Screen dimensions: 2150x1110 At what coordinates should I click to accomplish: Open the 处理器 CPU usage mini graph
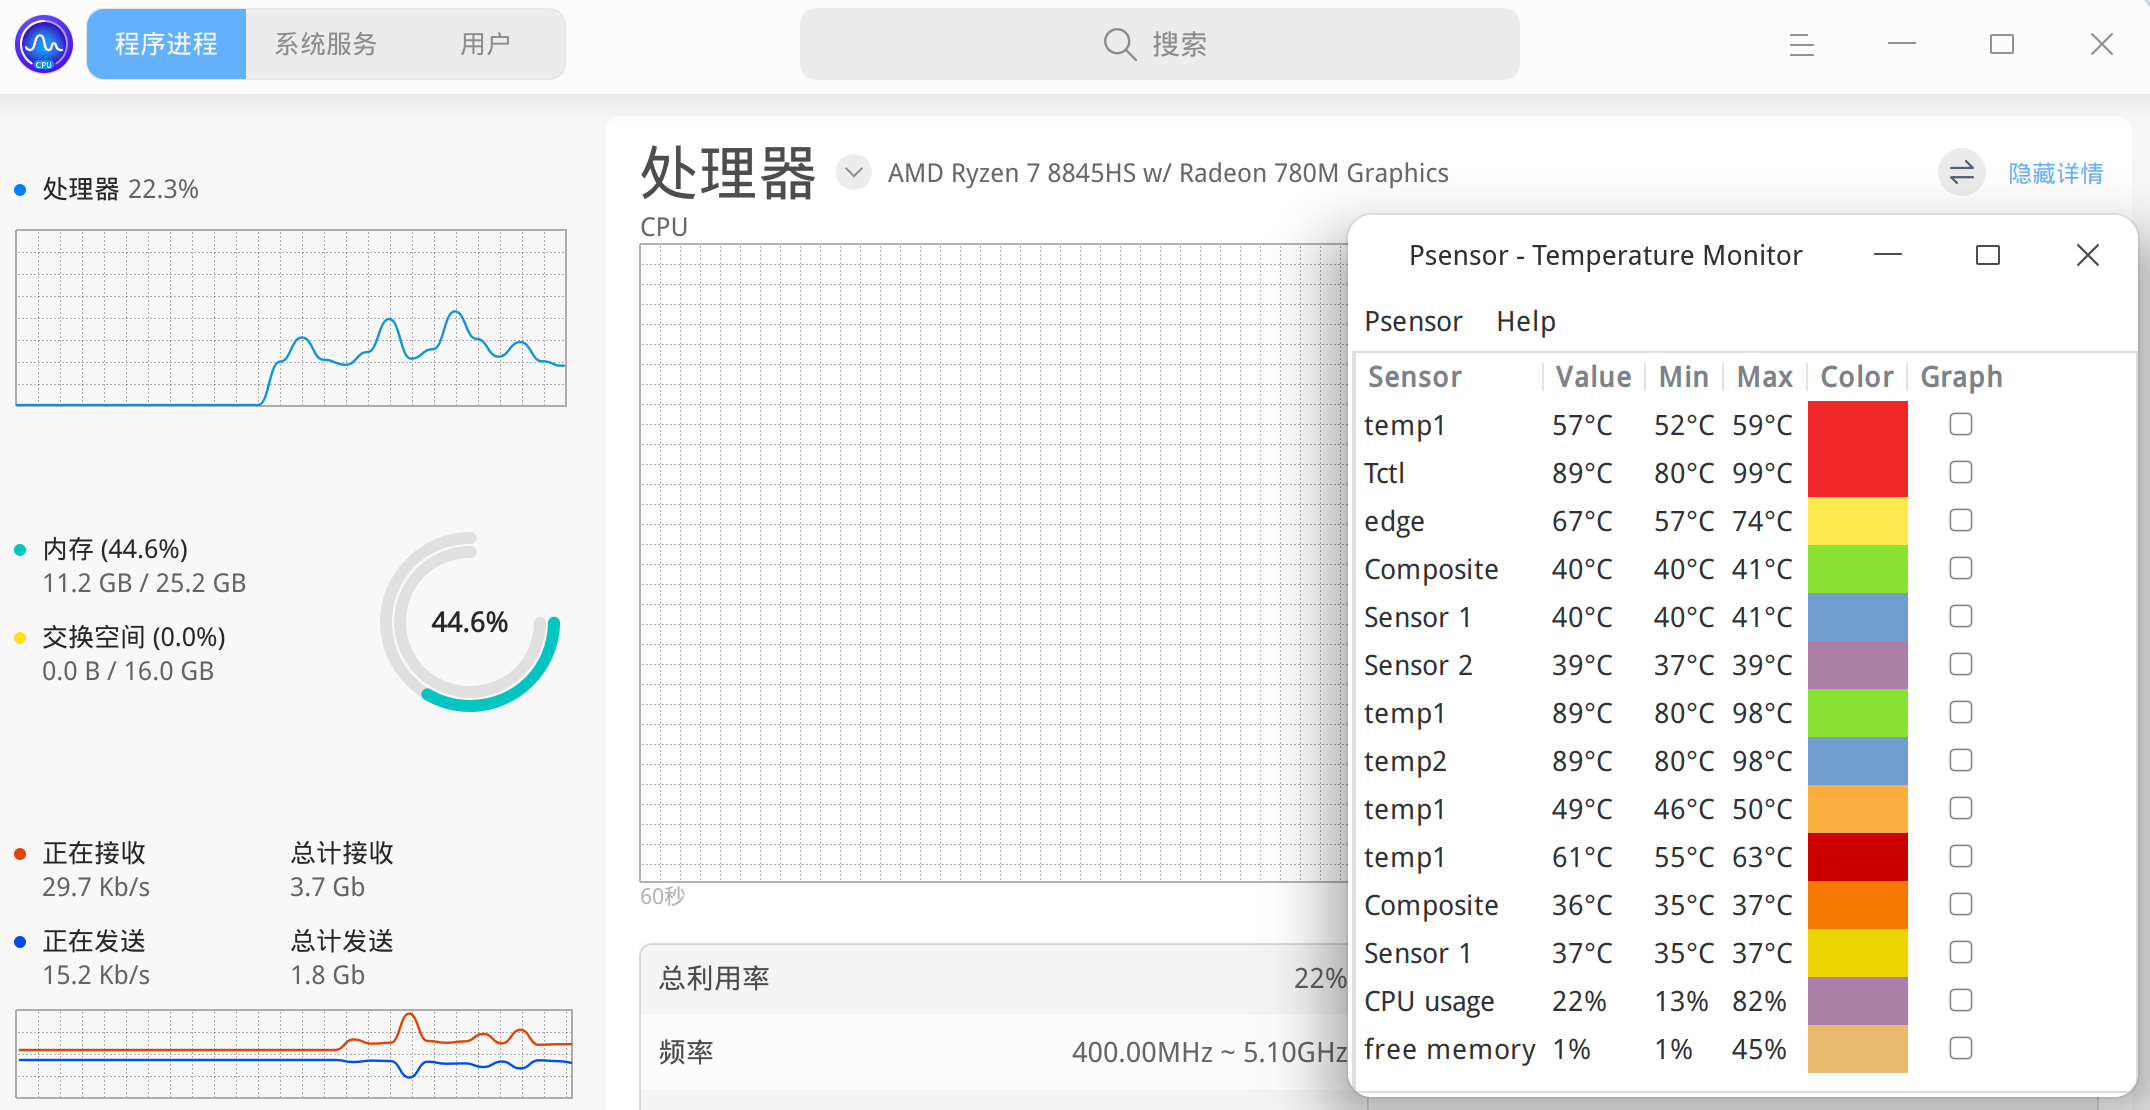point(291,318)
